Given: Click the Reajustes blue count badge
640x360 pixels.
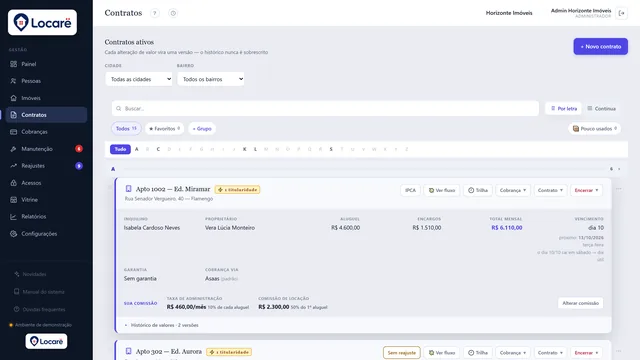Looking at the screenshot, I should tap(79, 166).
